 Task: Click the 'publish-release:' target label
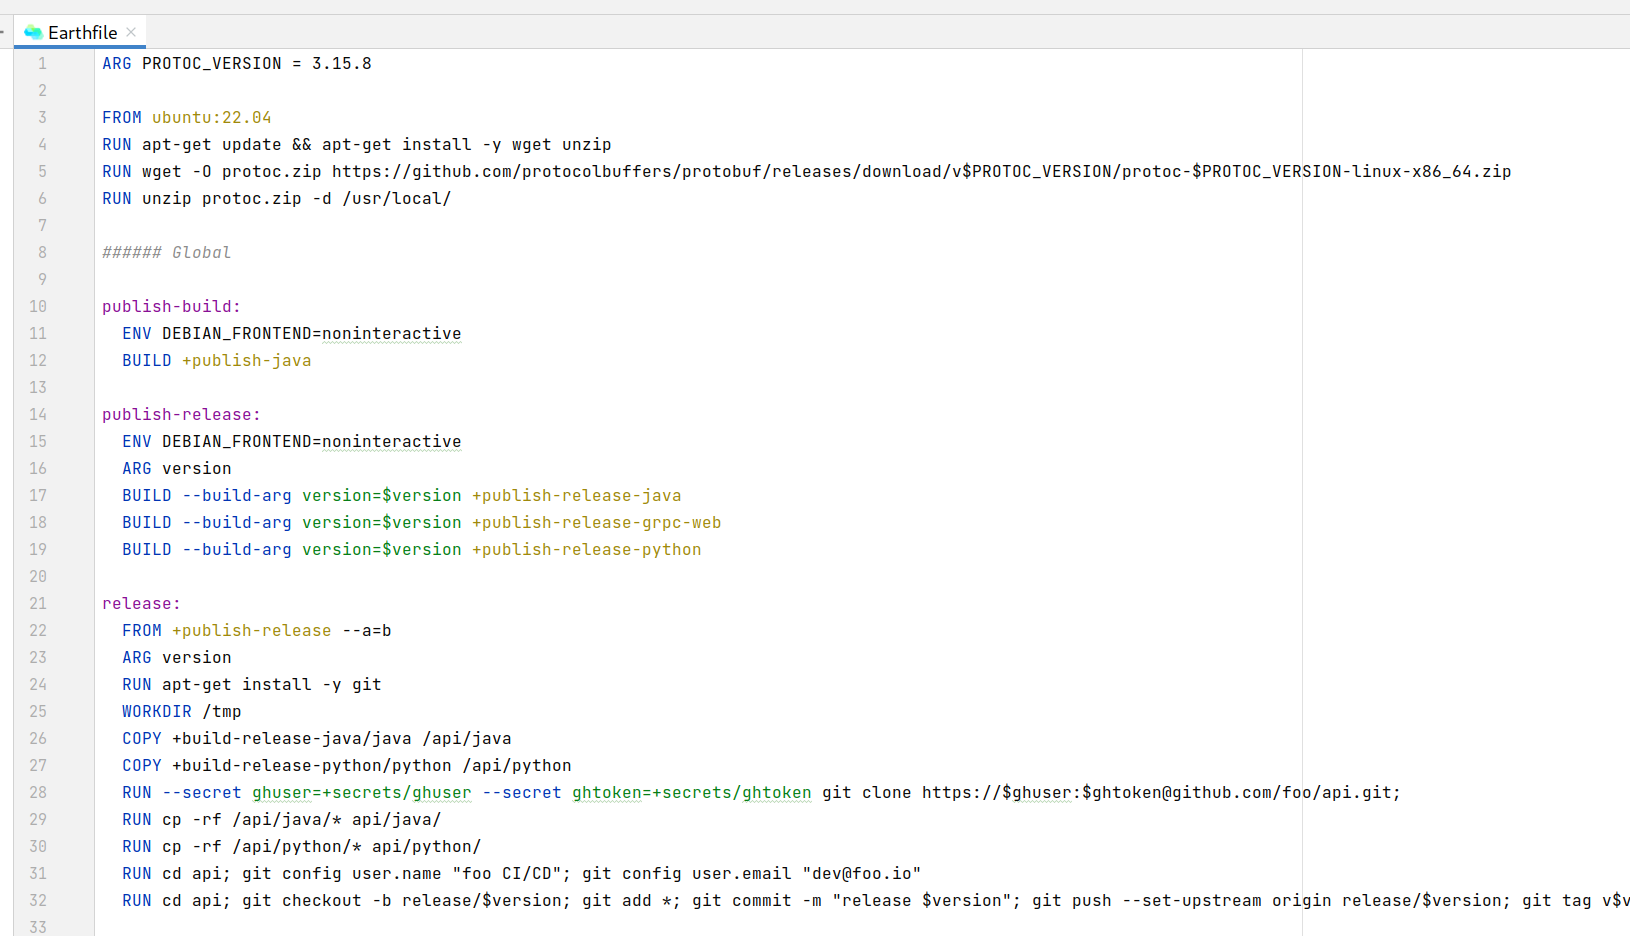click(x=182, y=414)
